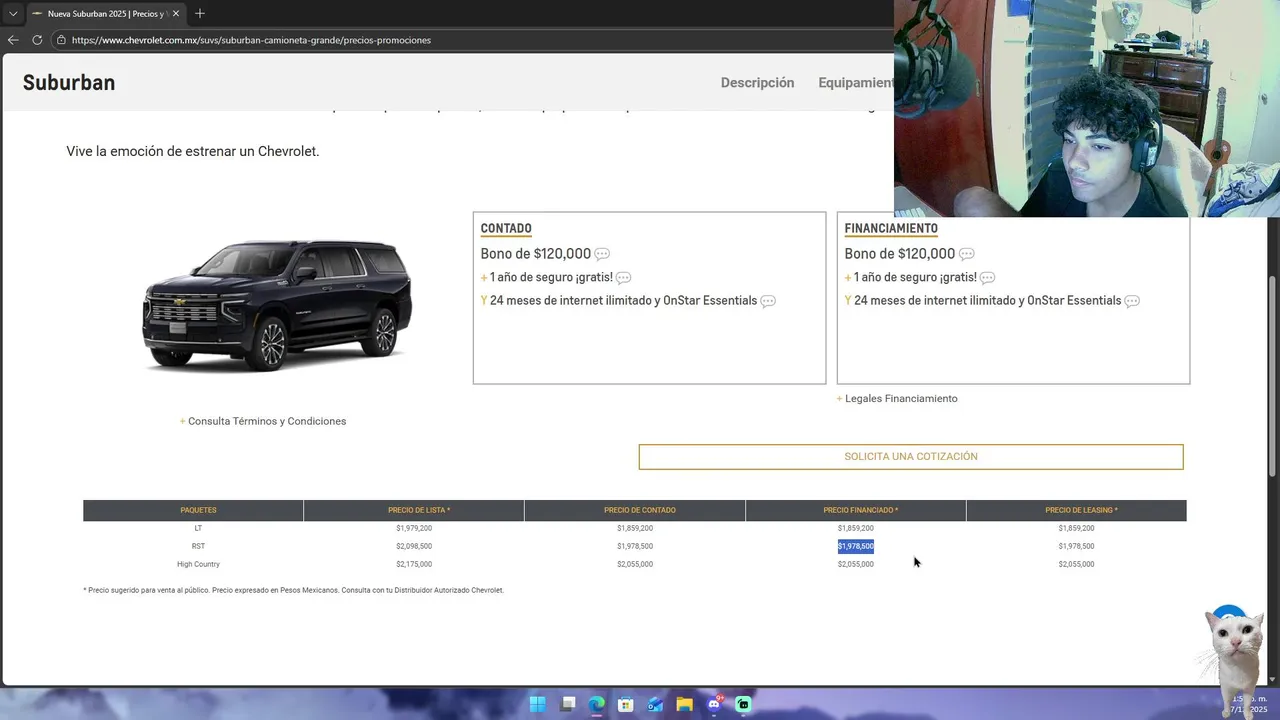Screen dimensions: 1280x720
Task: Open the Equipamiento navigation item
Action: [856, 83]
